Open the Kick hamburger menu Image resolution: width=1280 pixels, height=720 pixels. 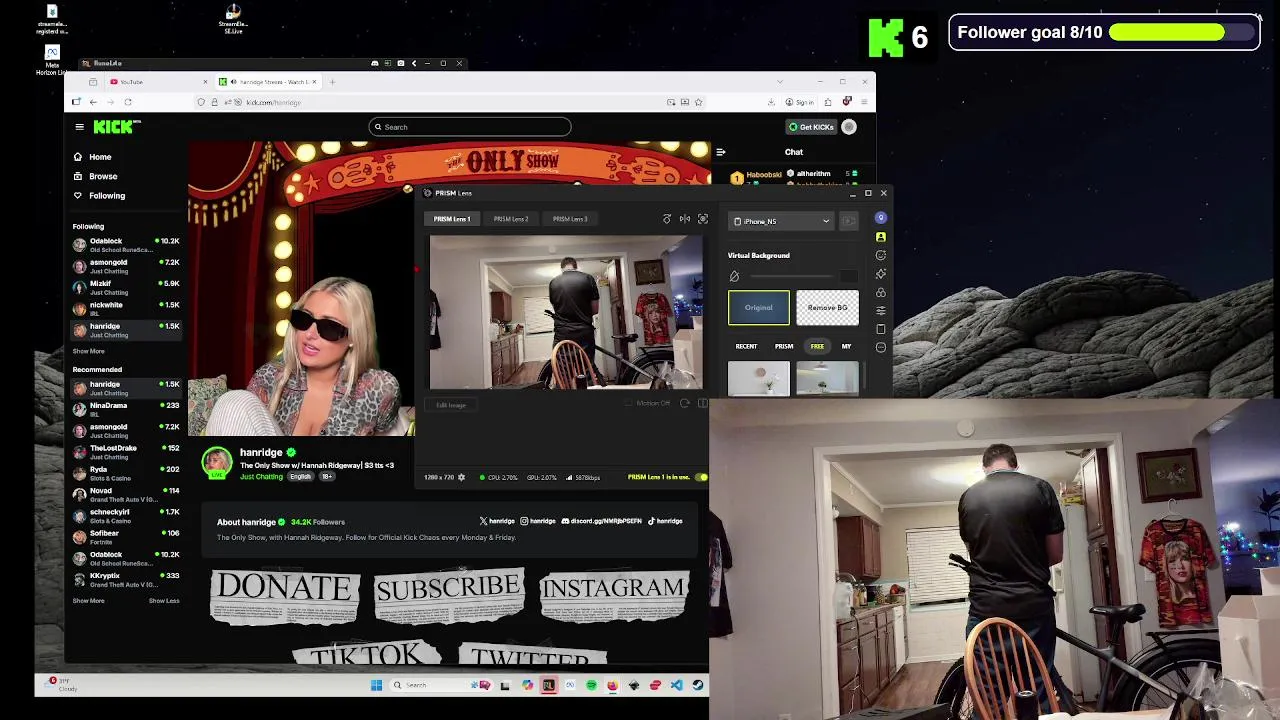pyautogui.click(x=79, y=127)
